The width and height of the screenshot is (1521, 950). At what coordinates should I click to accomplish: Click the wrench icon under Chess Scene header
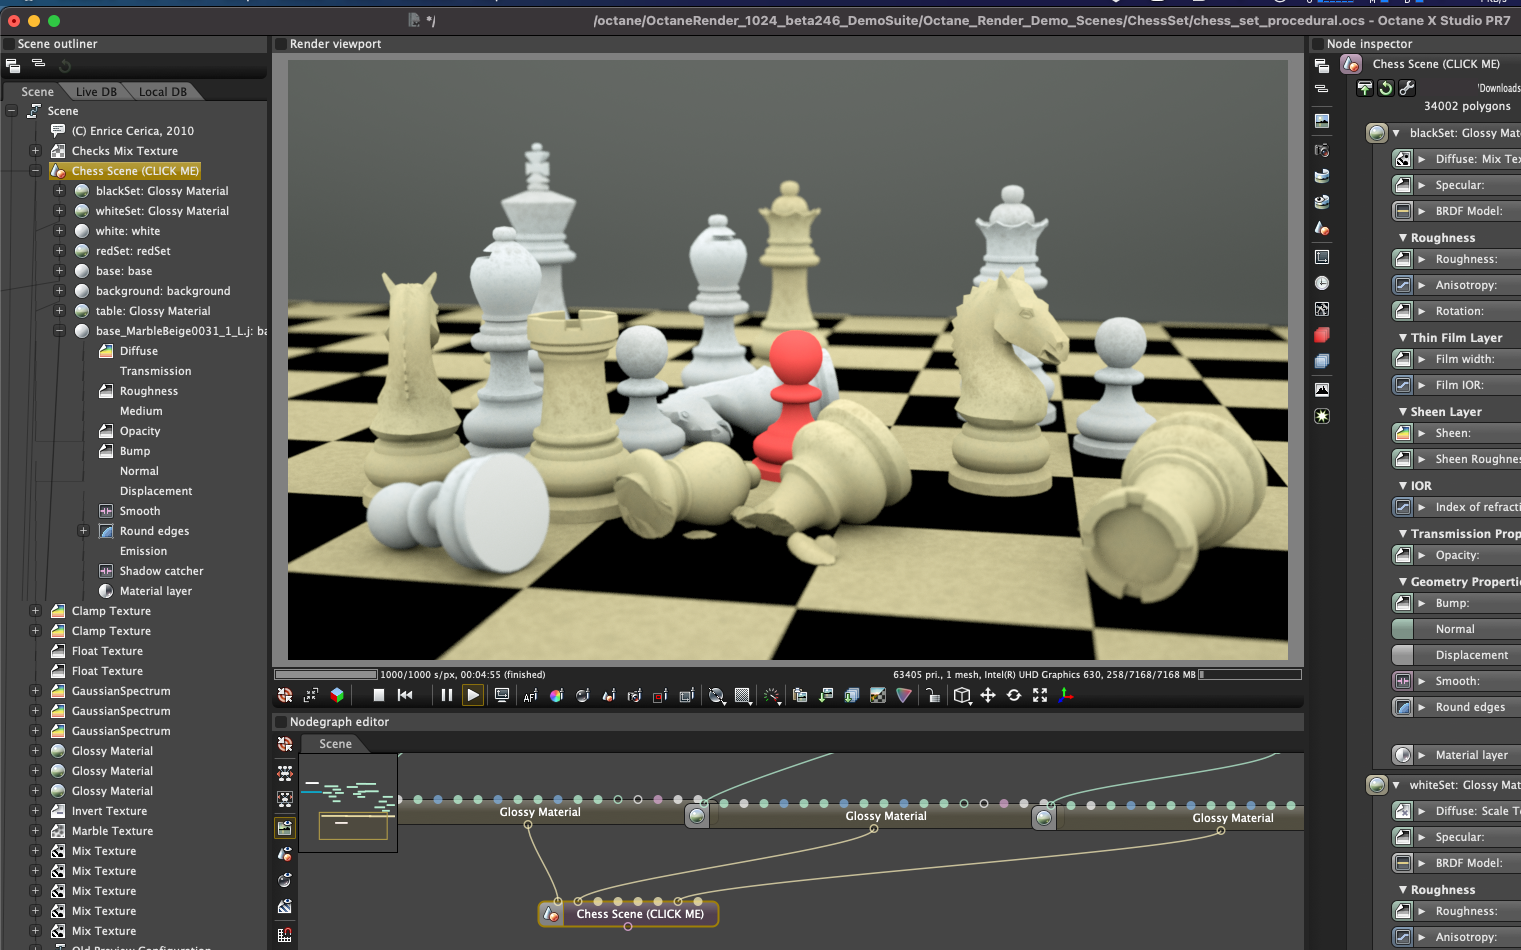pyautogui.click(x=1407, y=88)
